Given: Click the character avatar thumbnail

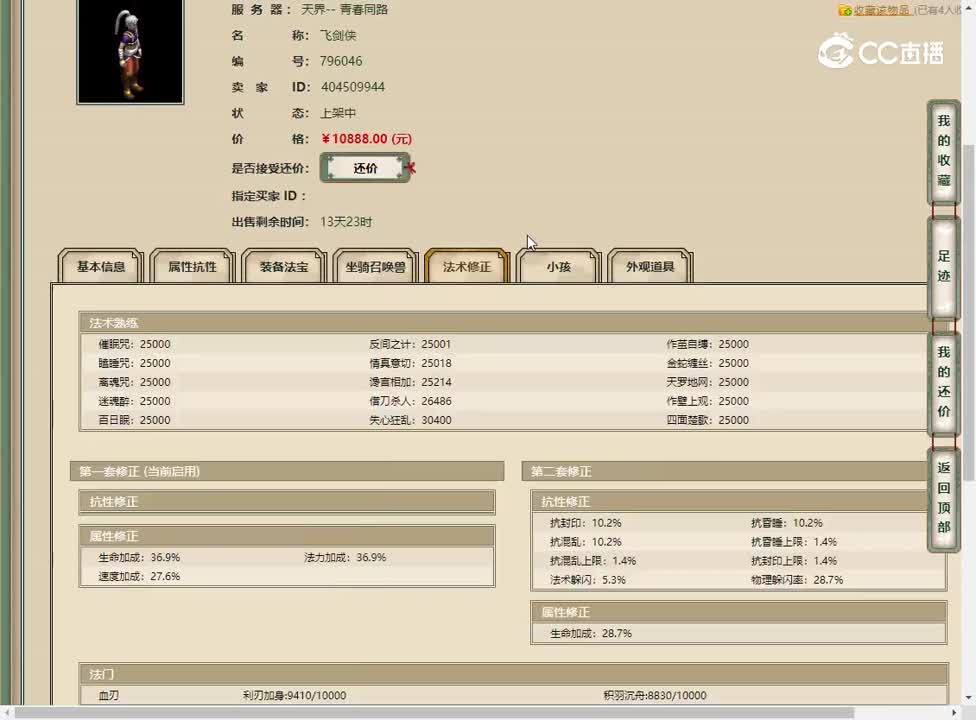Looking at the screenshot, I should click(x=130, y=51).
